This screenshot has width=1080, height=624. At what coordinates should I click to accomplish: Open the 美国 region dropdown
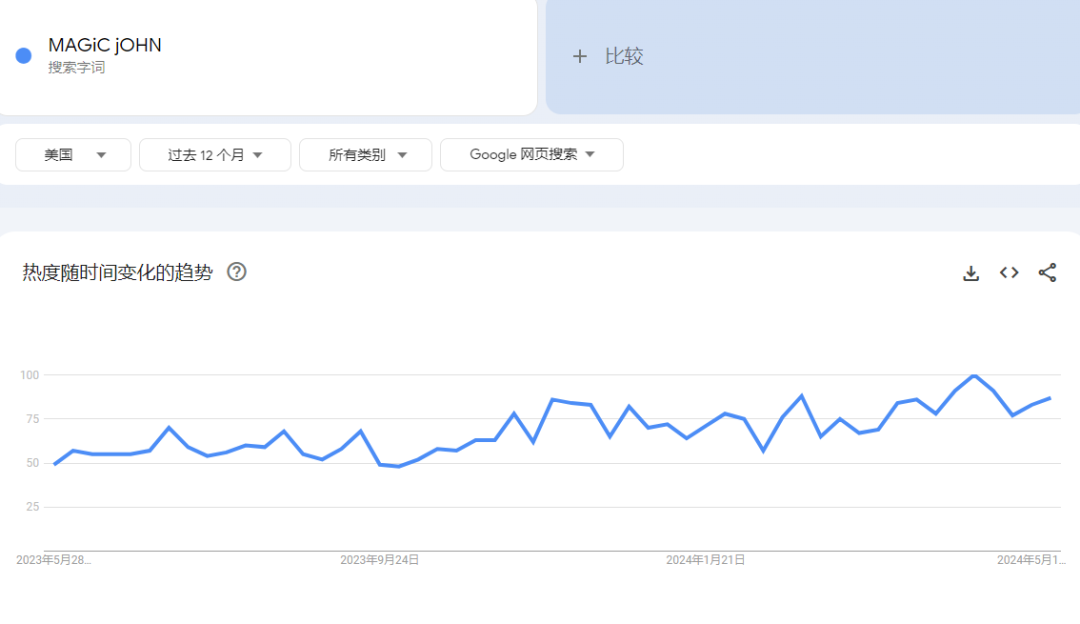tap(73, 155)
